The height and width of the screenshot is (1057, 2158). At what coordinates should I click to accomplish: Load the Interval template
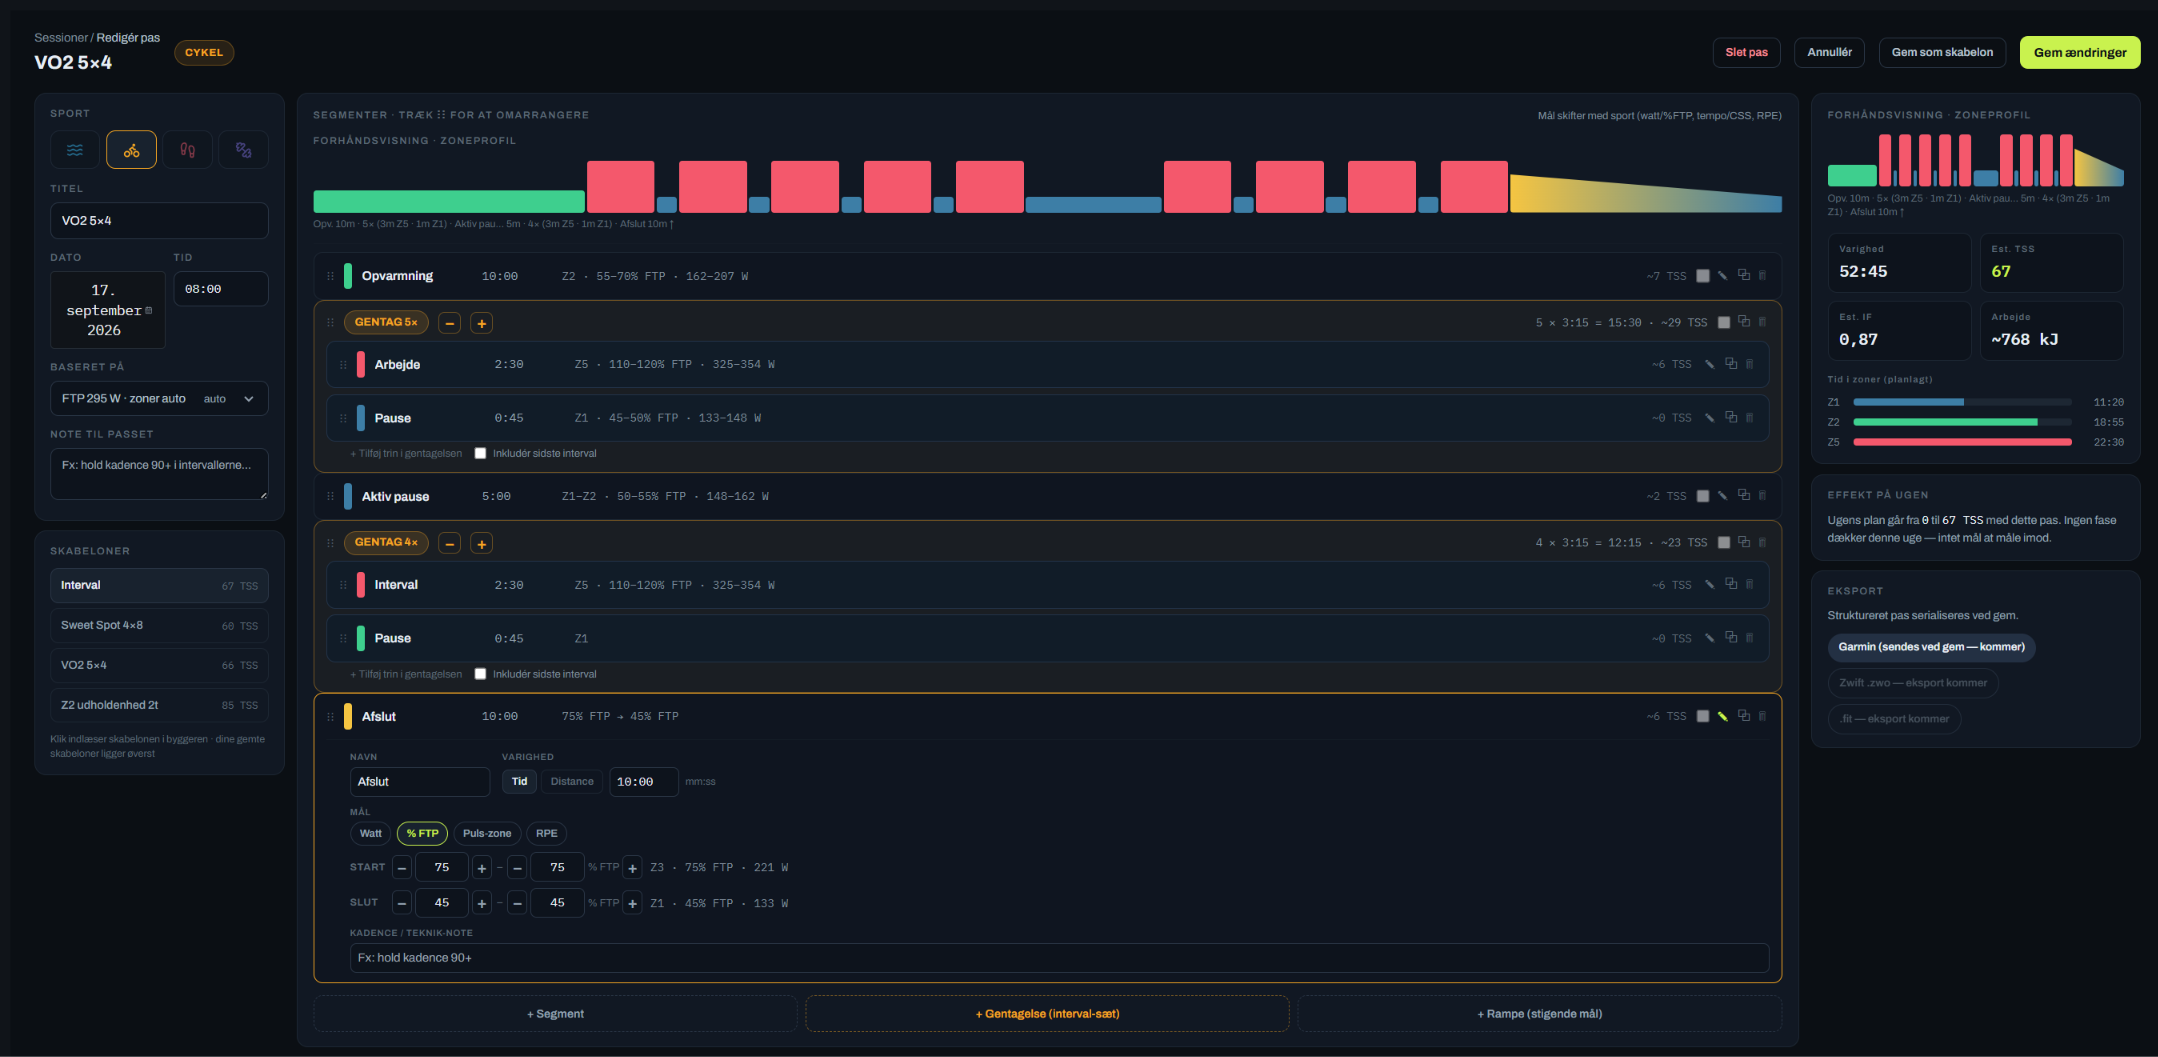point(159,586)
